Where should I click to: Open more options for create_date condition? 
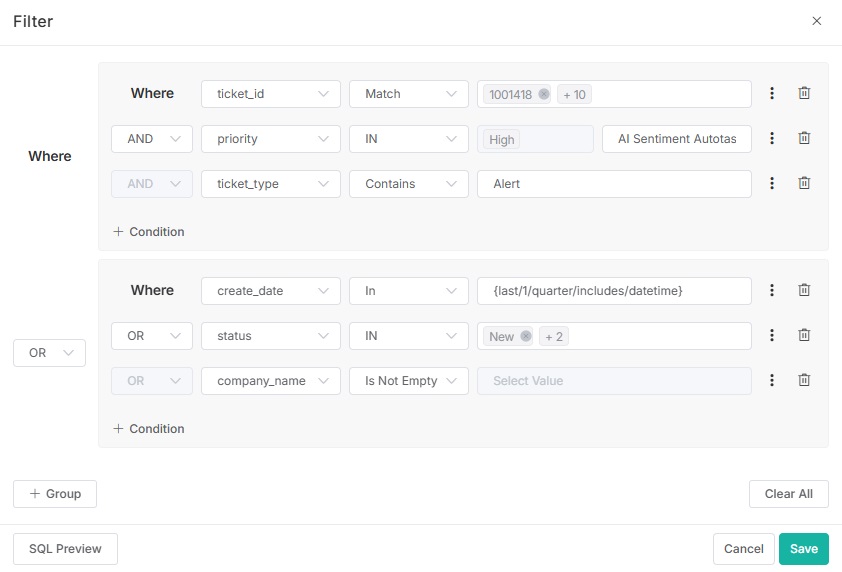tap(772, 290)
